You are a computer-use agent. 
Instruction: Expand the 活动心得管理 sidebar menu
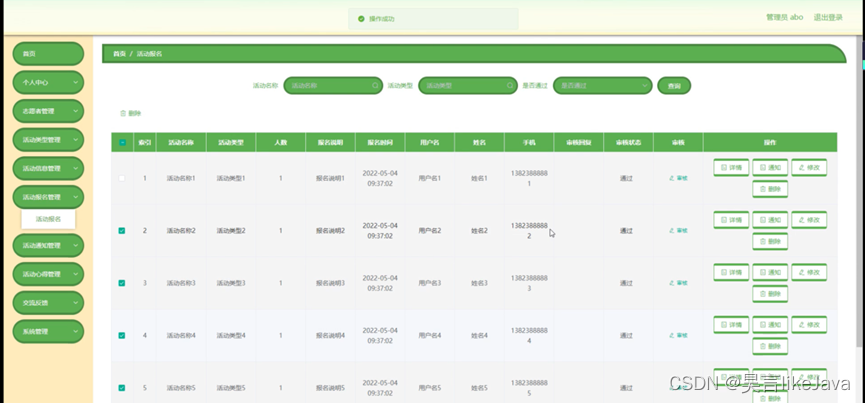coord(48,274)
